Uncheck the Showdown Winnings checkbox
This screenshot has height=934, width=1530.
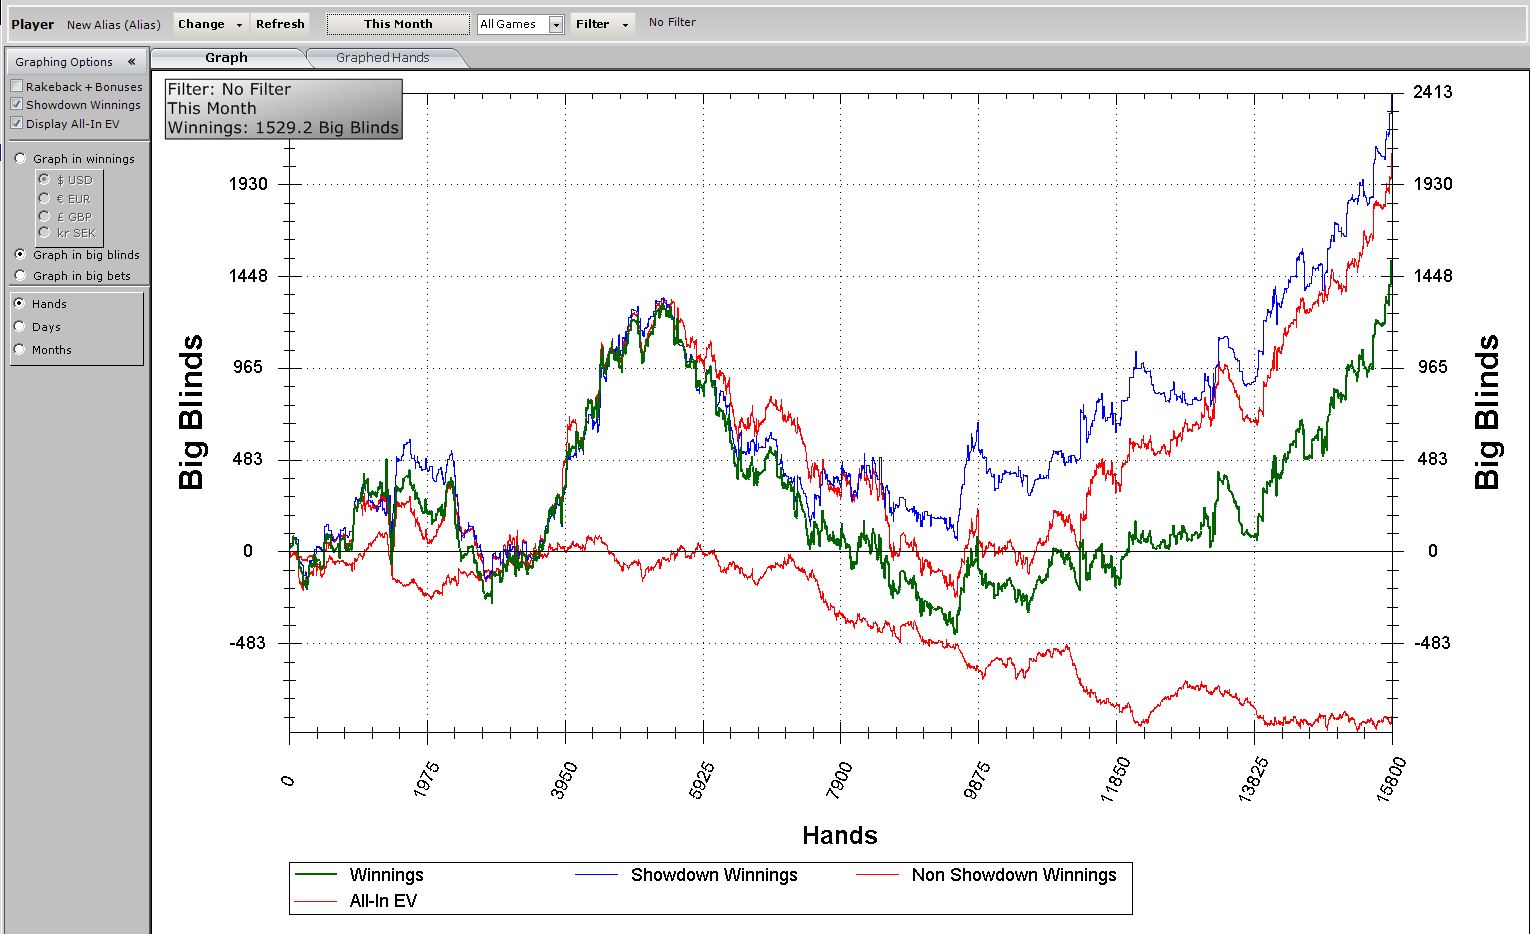pyautogui.click(x=17, y=105)
